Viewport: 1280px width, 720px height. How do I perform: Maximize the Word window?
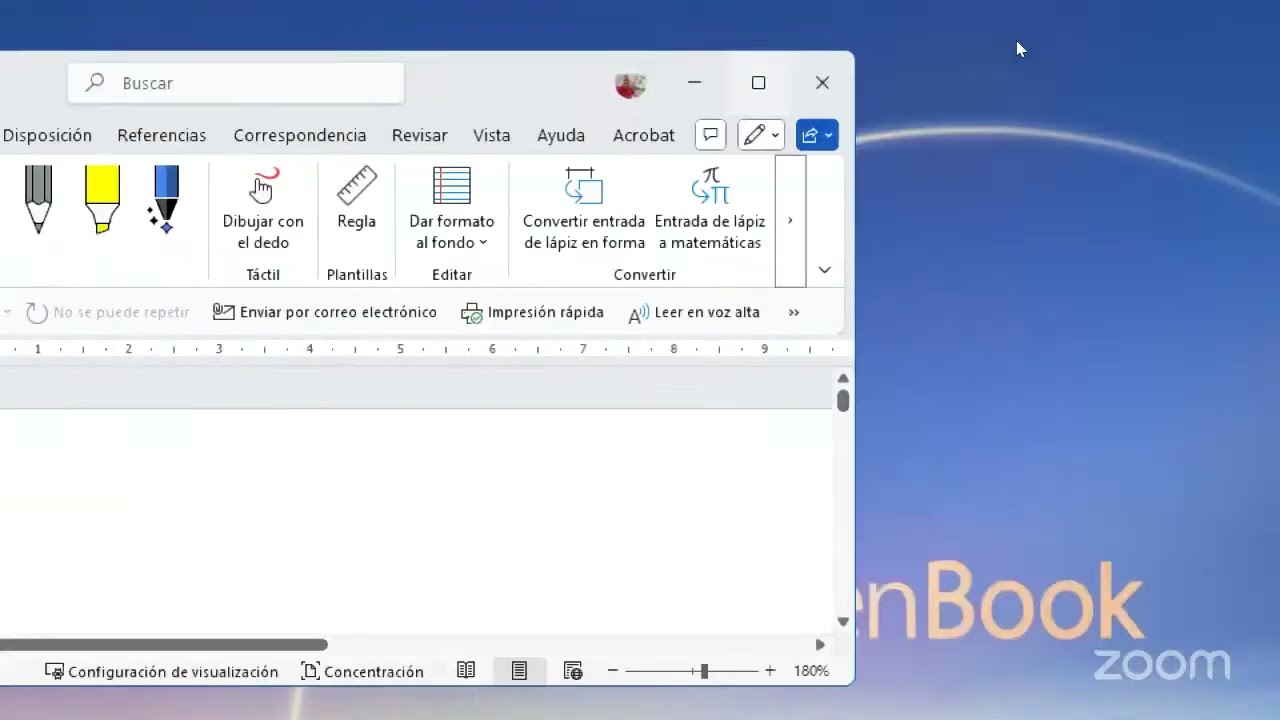pyautogui.click(x=758, y=83)
